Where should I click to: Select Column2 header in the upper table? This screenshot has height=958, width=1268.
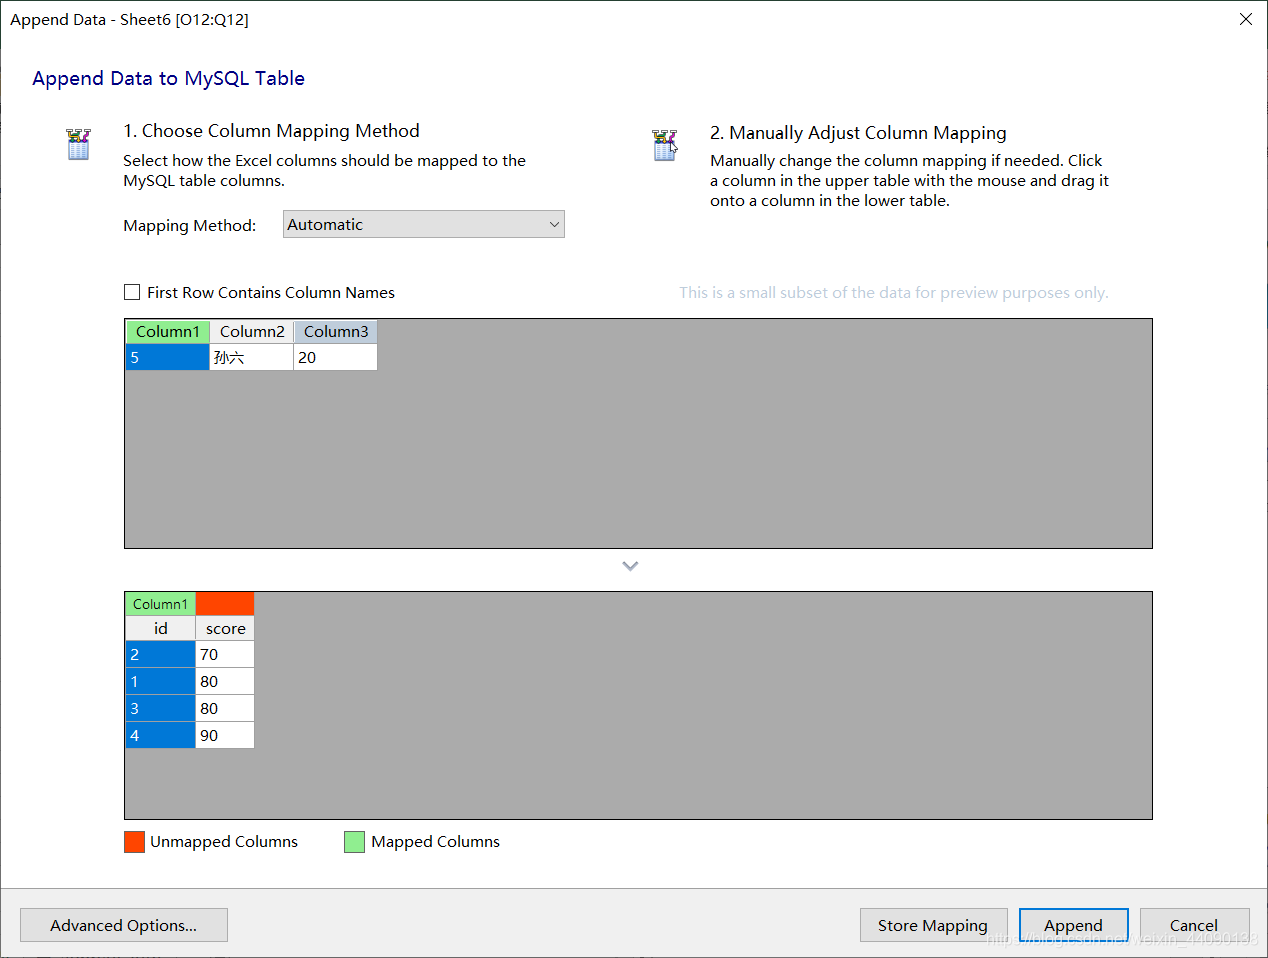252,332
